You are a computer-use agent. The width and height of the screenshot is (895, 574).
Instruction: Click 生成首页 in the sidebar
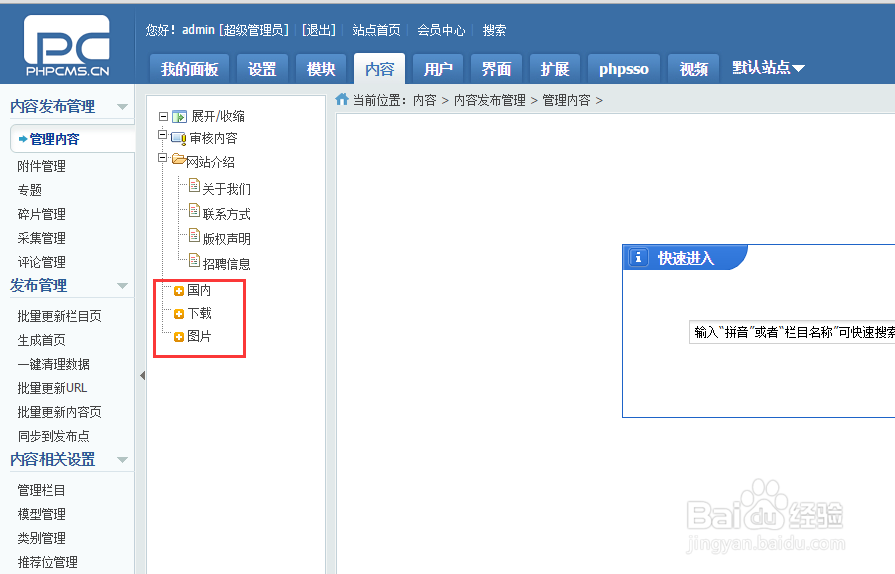pyautogui.click(x=42, y=340)
